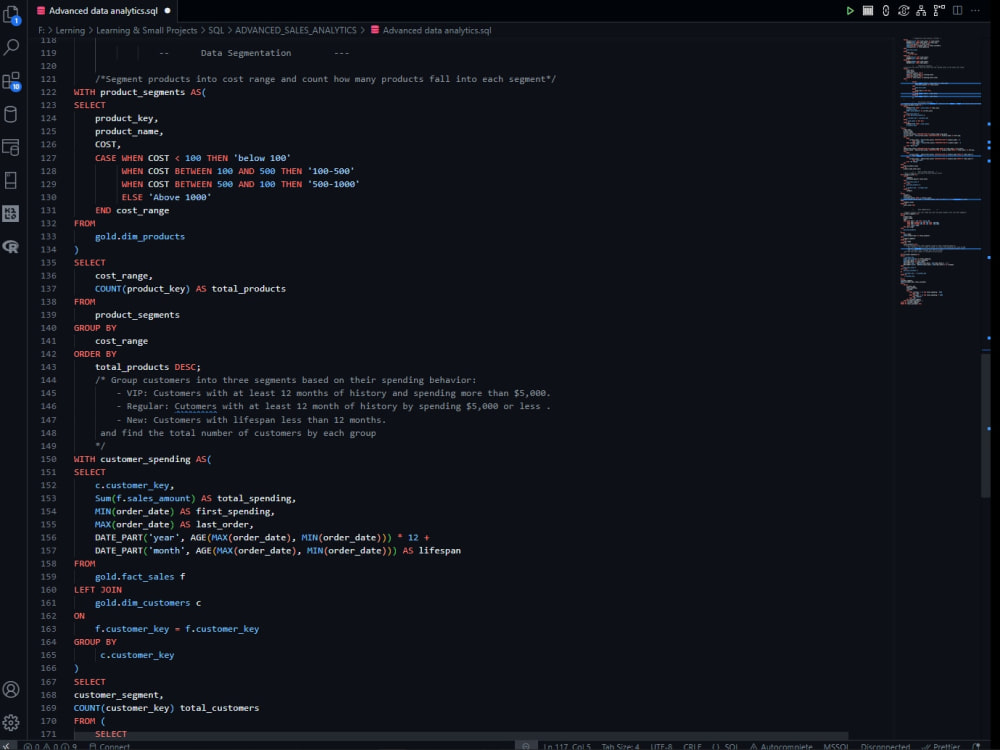This screenshot has width=1000, height=750.
Task: Click the vertical scrollbar thumb of editor
Action: [985, 424]
